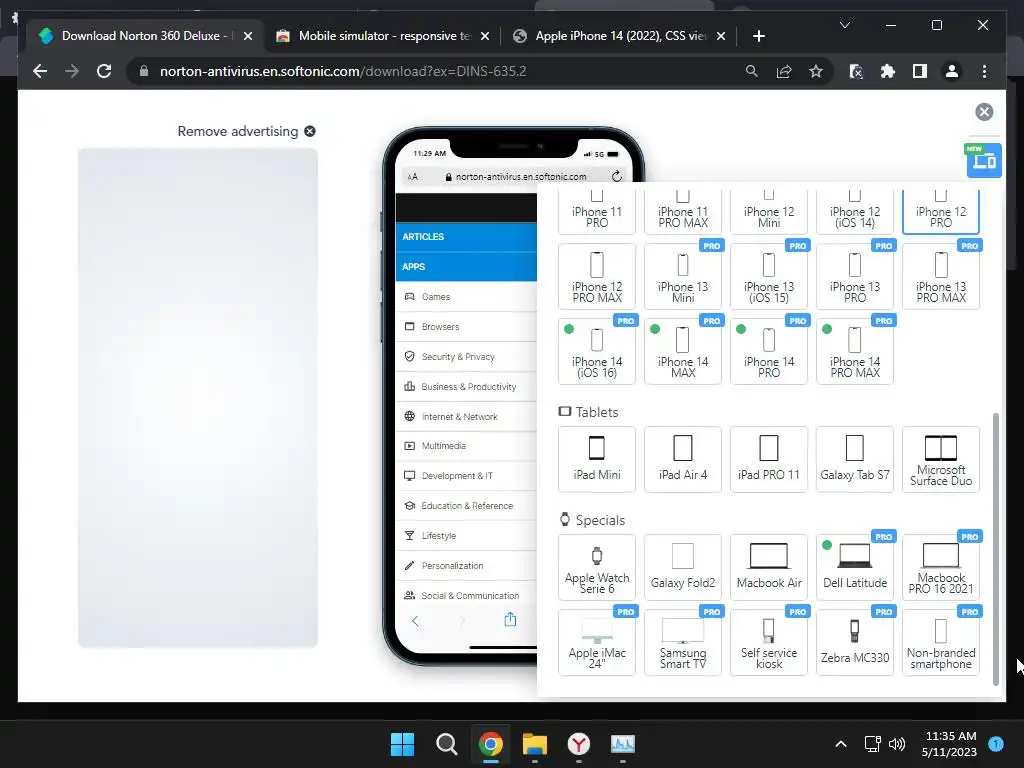Select the iPhone 11 PRO MAX device
Image resolution: width=1024 pixels, height=768 pixels.
click(x=682, y=212)
